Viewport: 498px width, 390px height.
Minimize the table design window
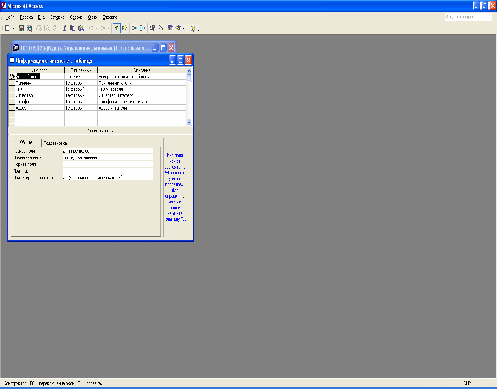[x=172, y=60]
